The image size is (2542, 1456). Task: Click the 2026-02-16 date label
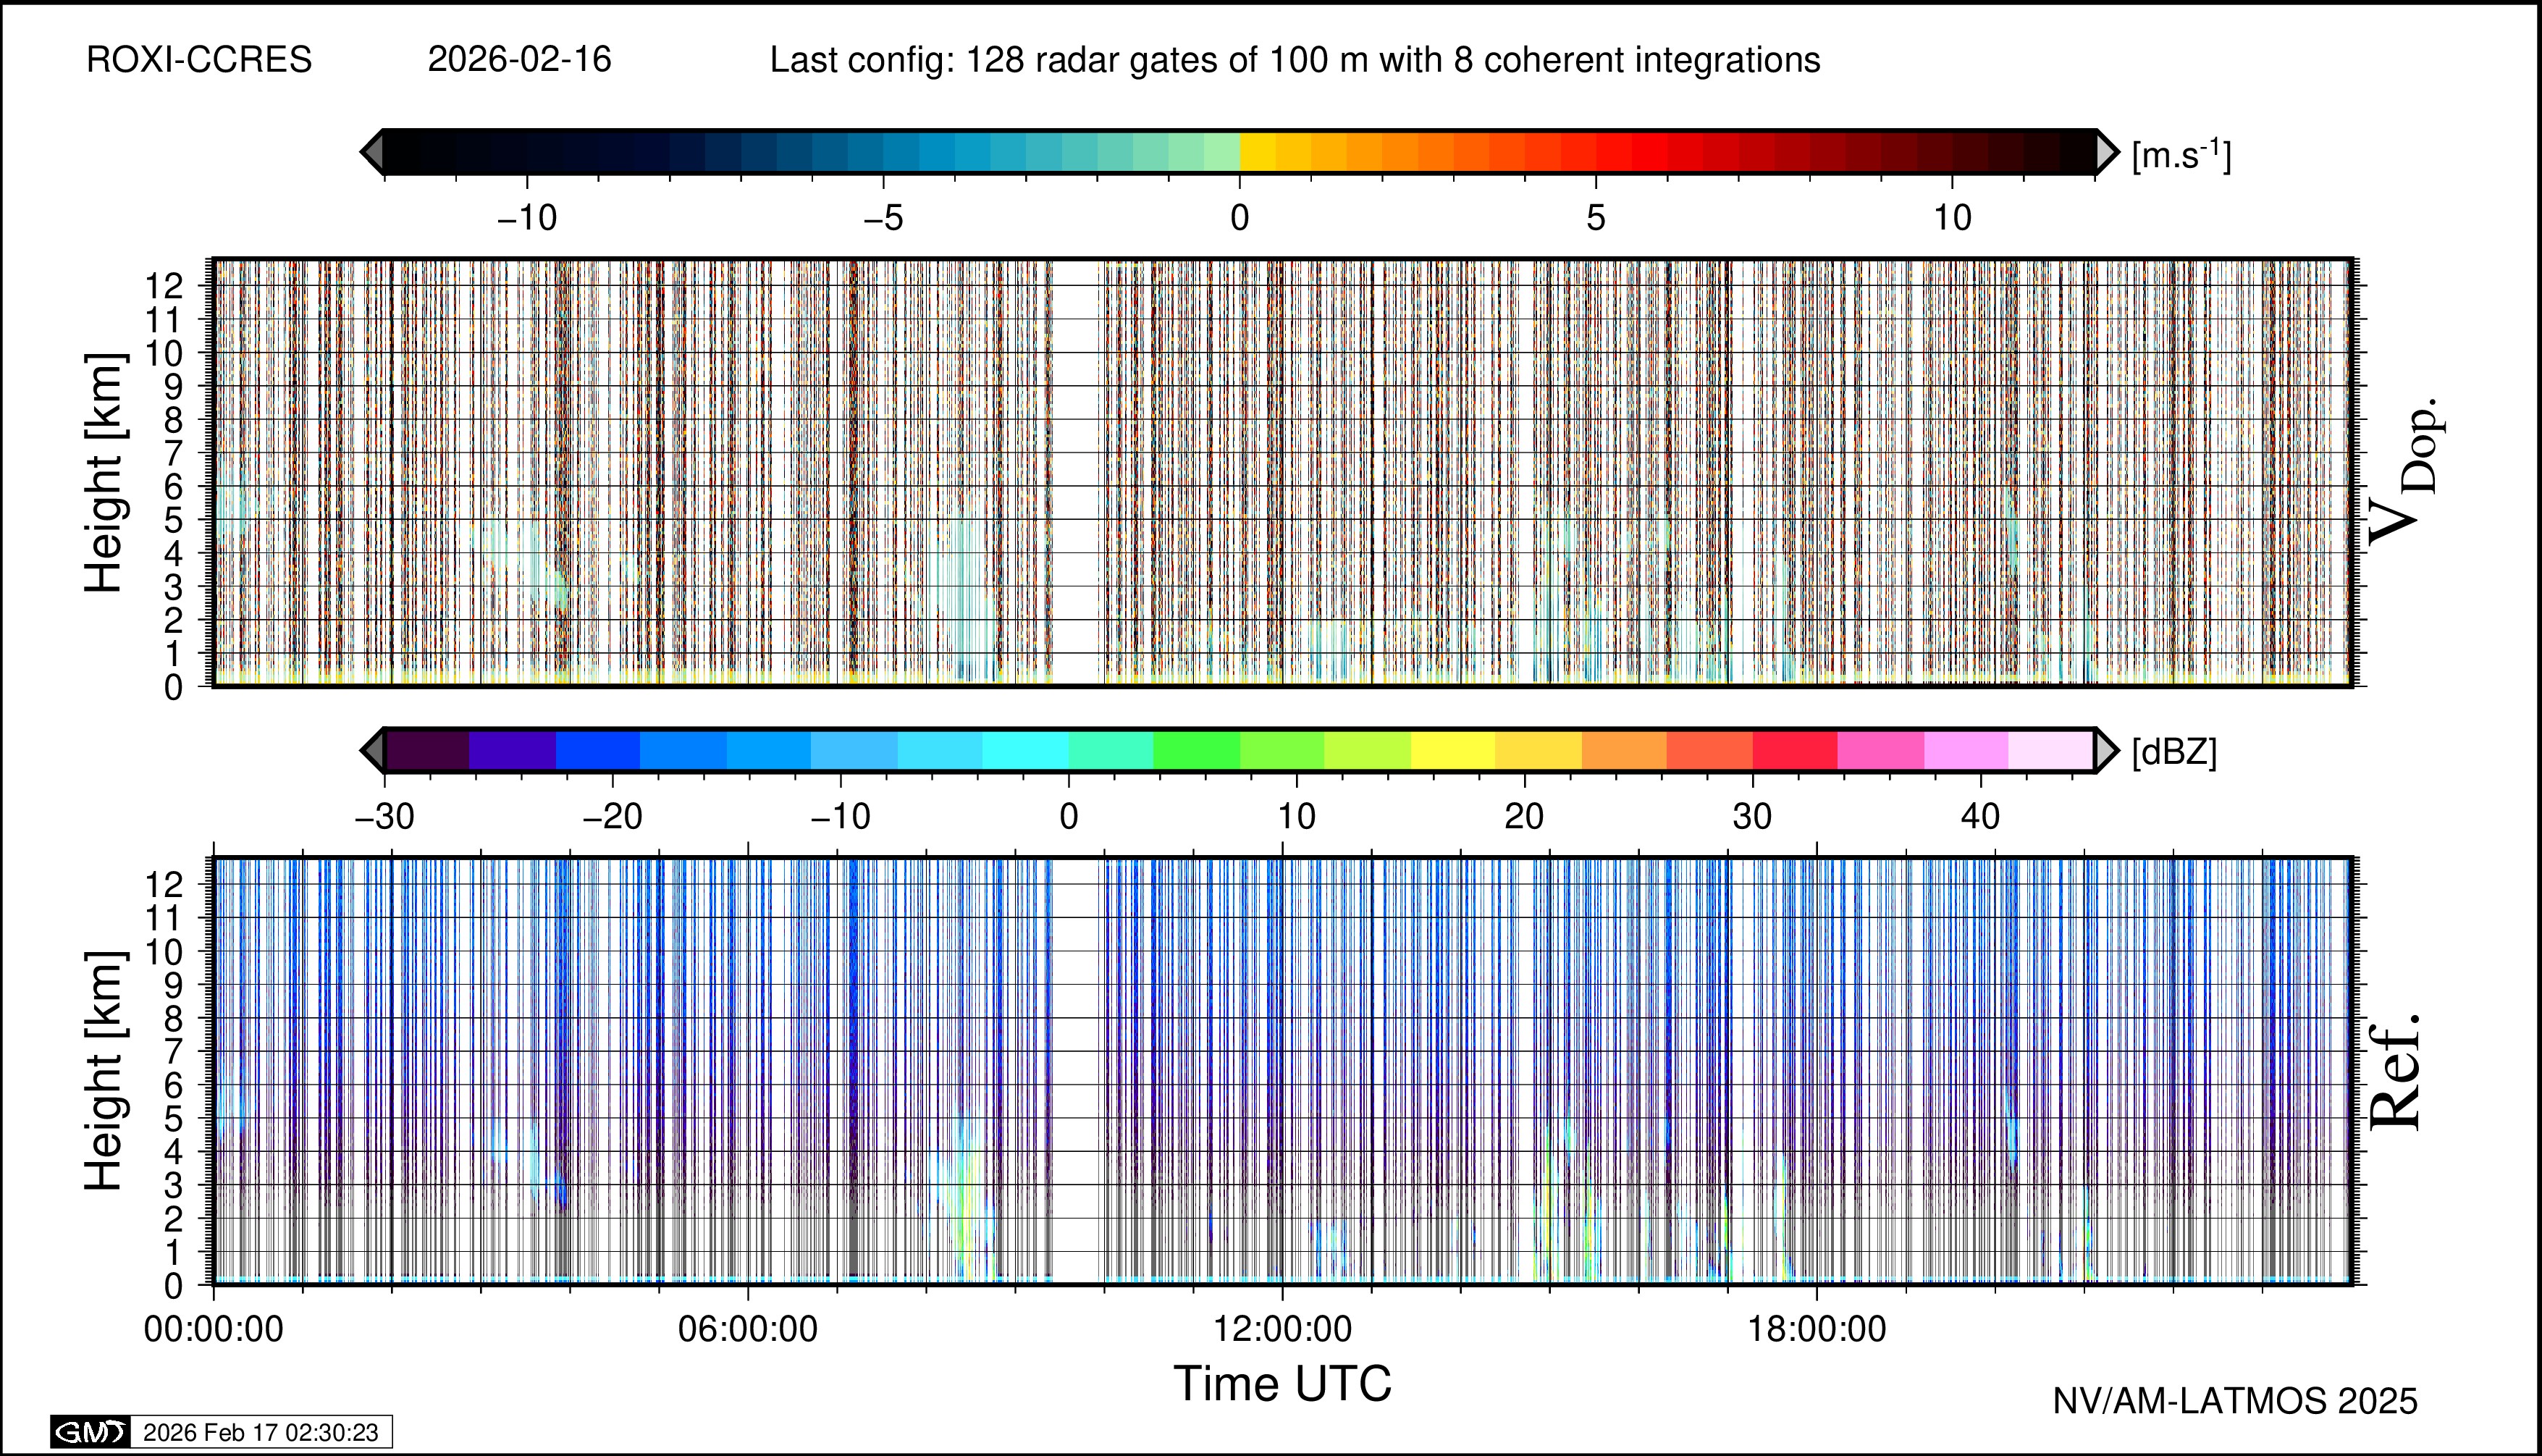(x=519, y=60)
